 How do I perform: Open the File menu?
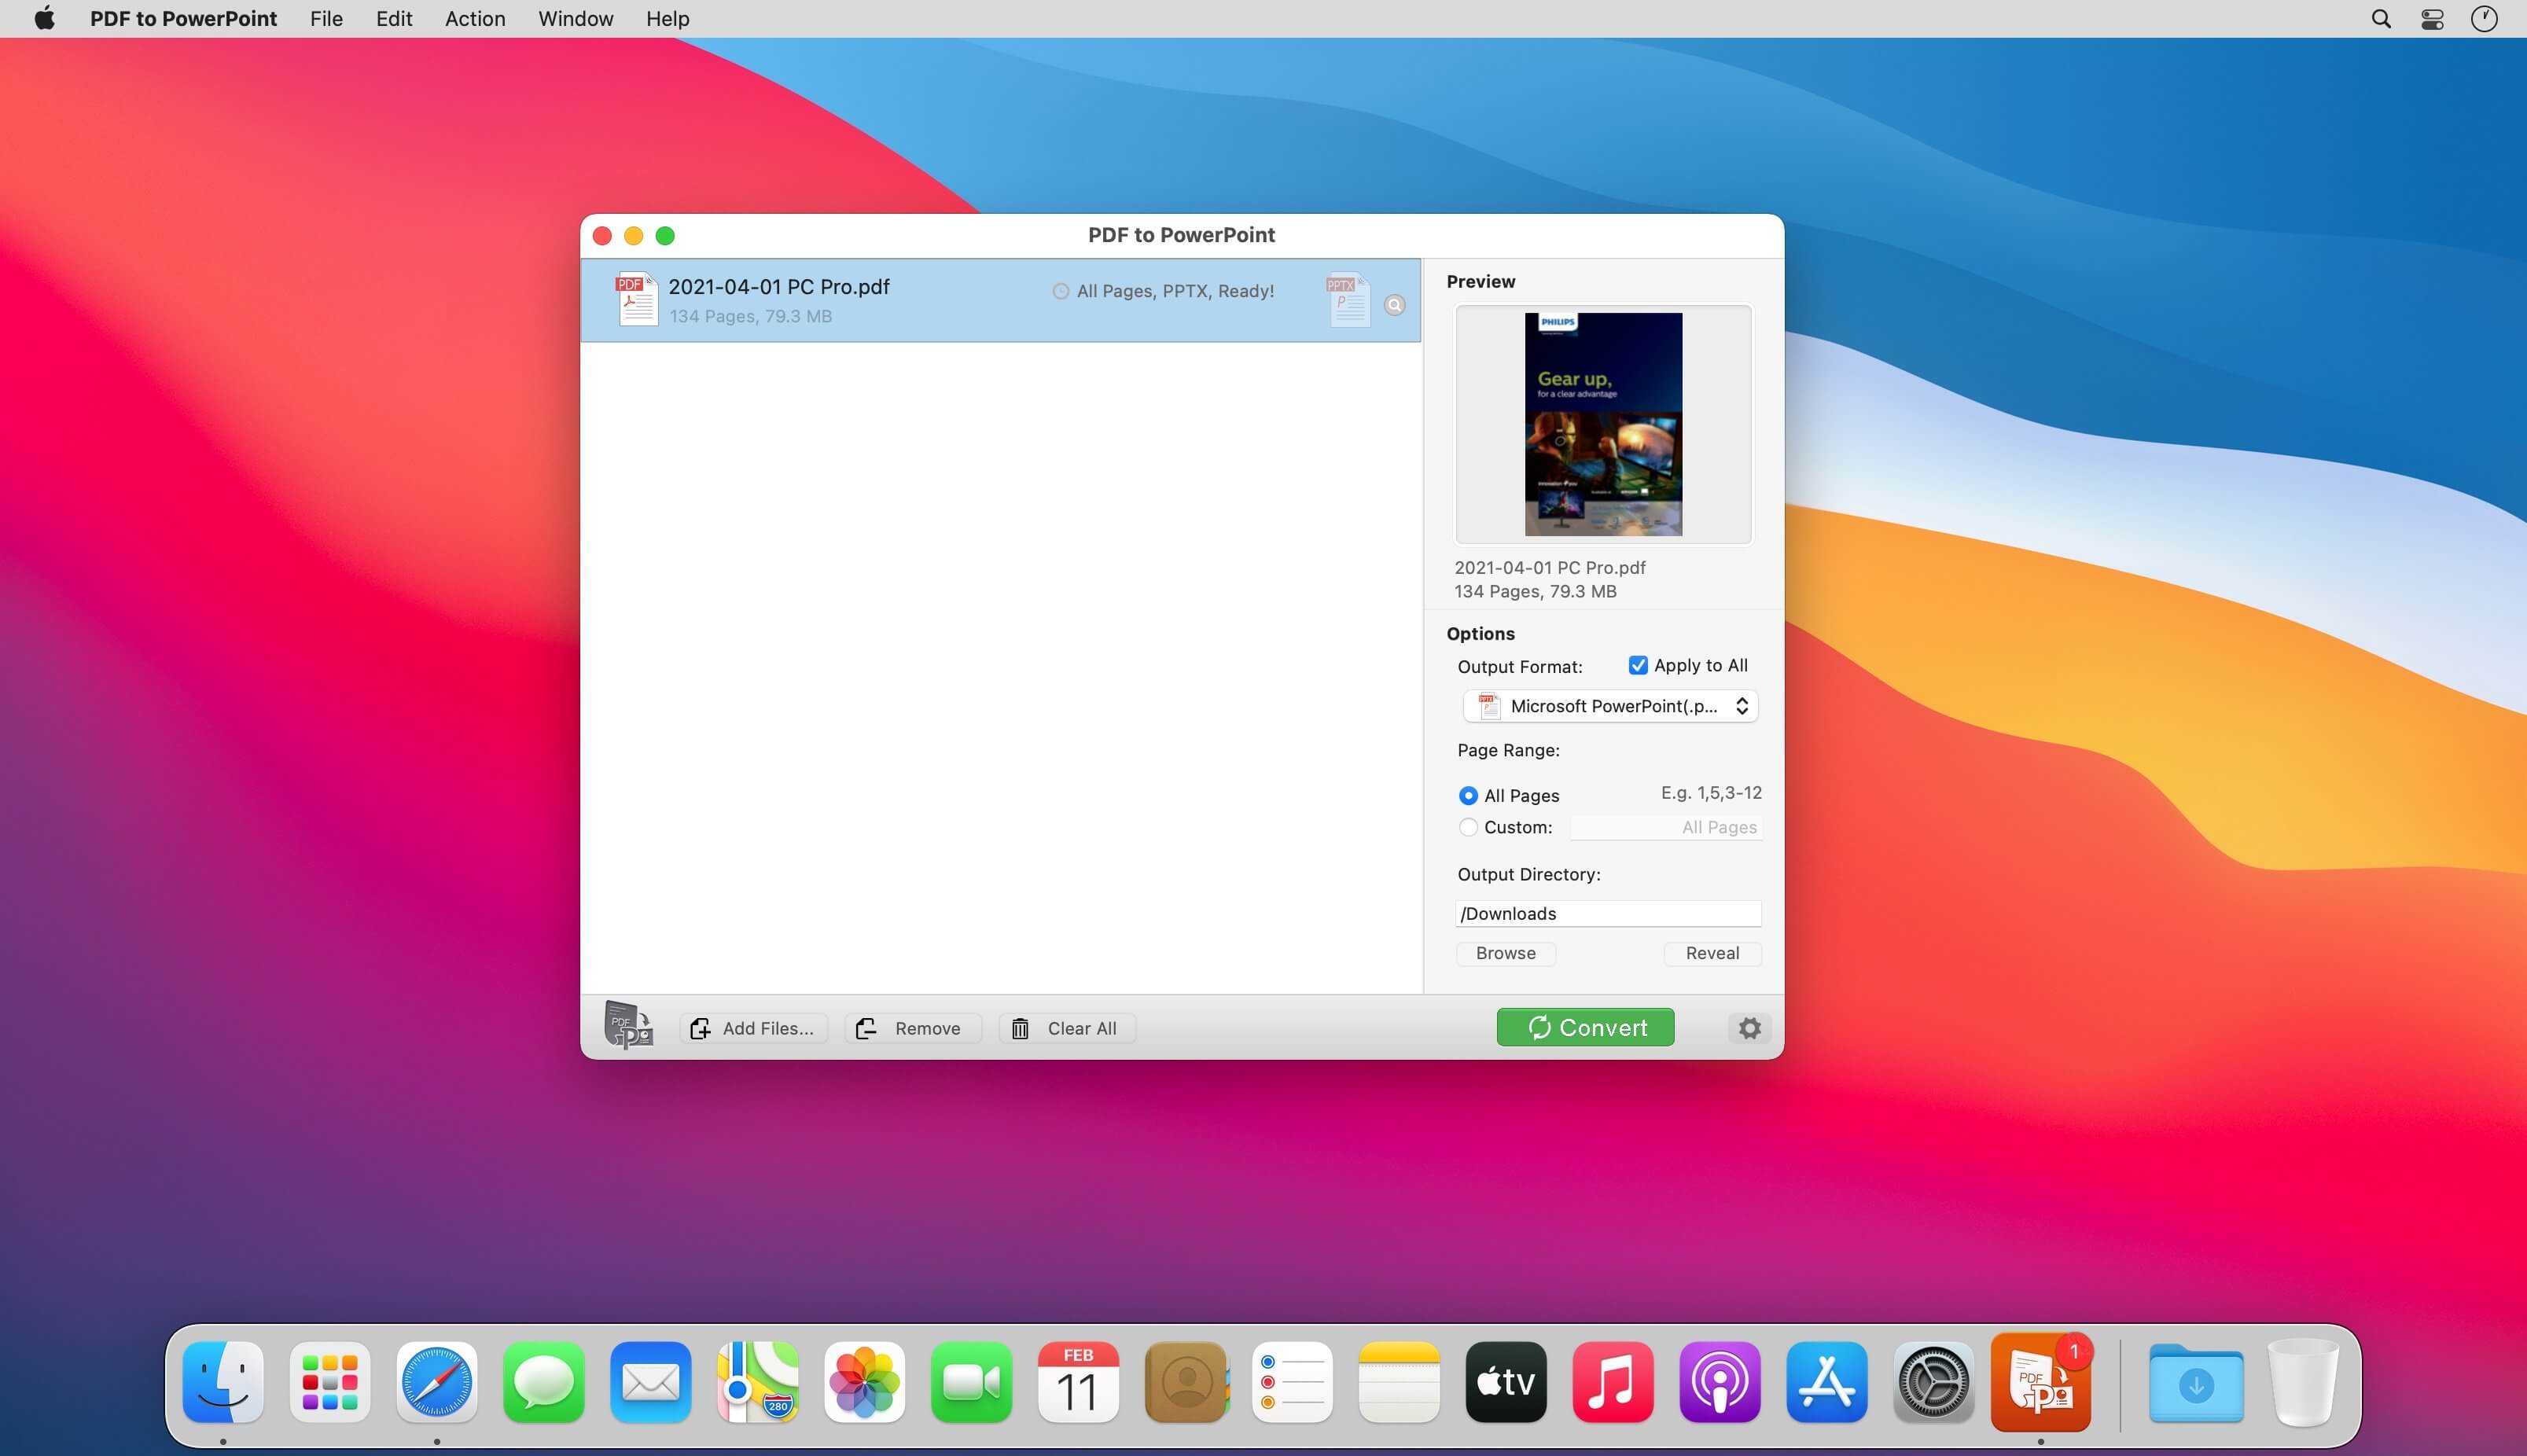[326, 19]
